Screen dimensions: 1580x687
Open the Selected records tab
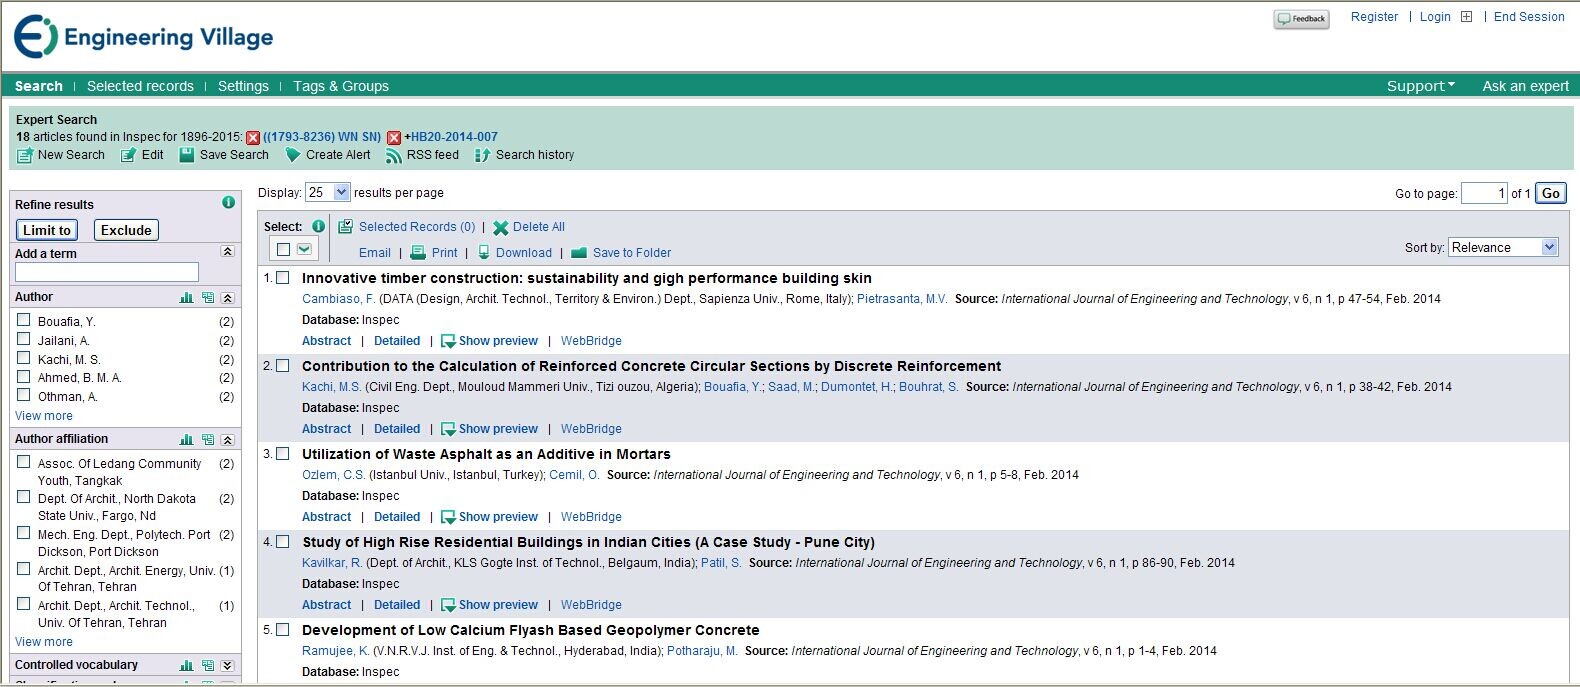(x=140, y=86)
